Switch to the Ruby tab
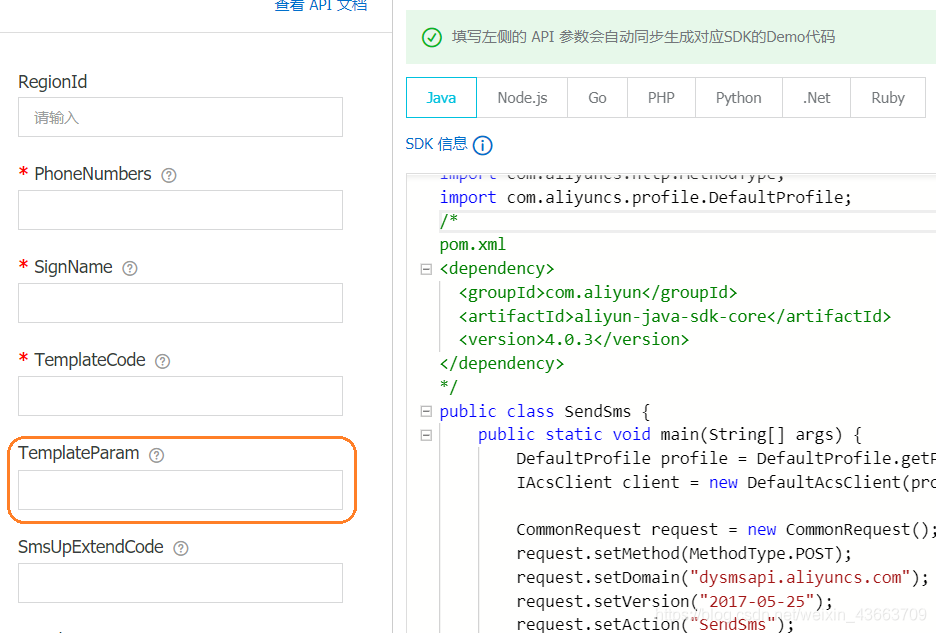The image size is (936, 633). pyautogui.click(x=888, y=97)
